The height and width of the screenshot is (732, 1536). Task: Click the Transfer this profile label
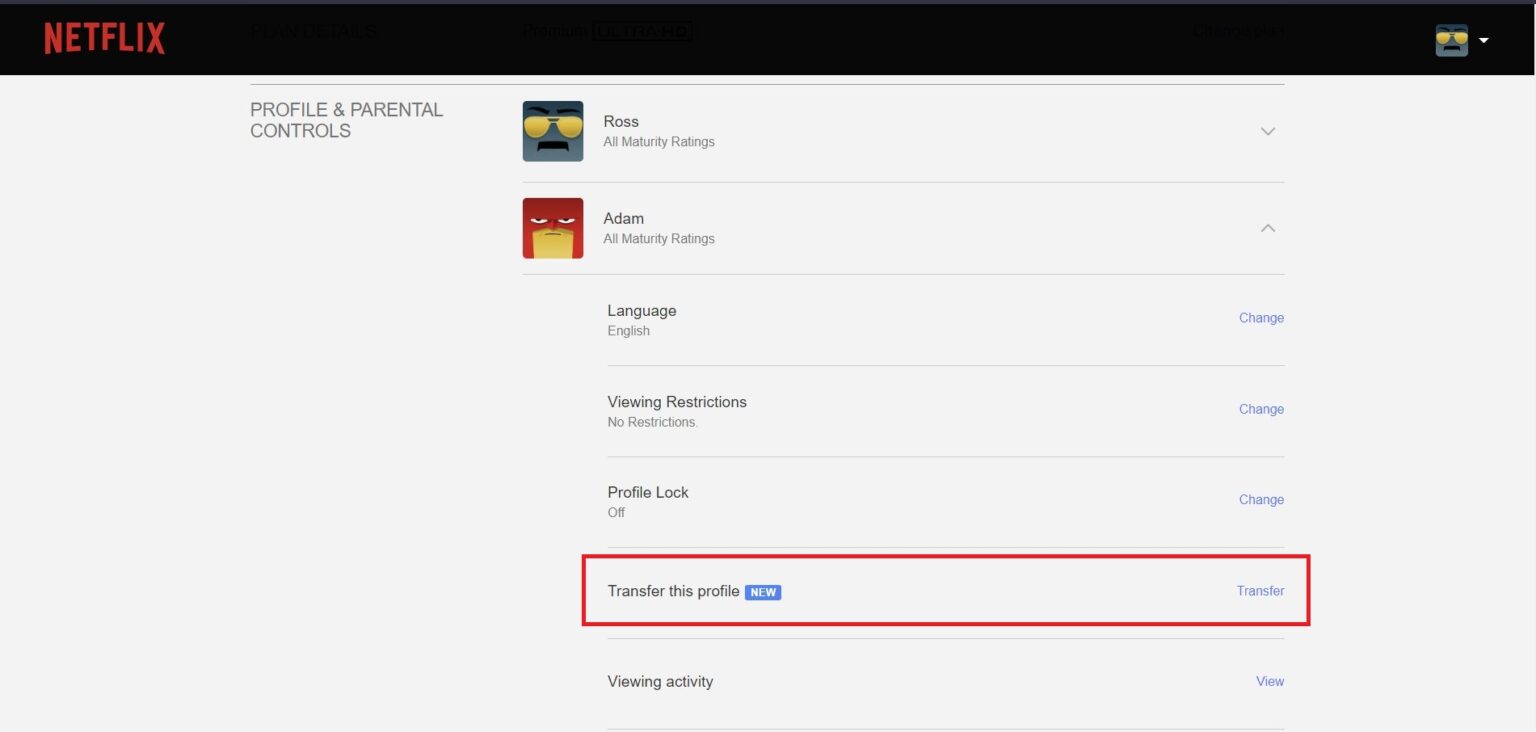673,591
